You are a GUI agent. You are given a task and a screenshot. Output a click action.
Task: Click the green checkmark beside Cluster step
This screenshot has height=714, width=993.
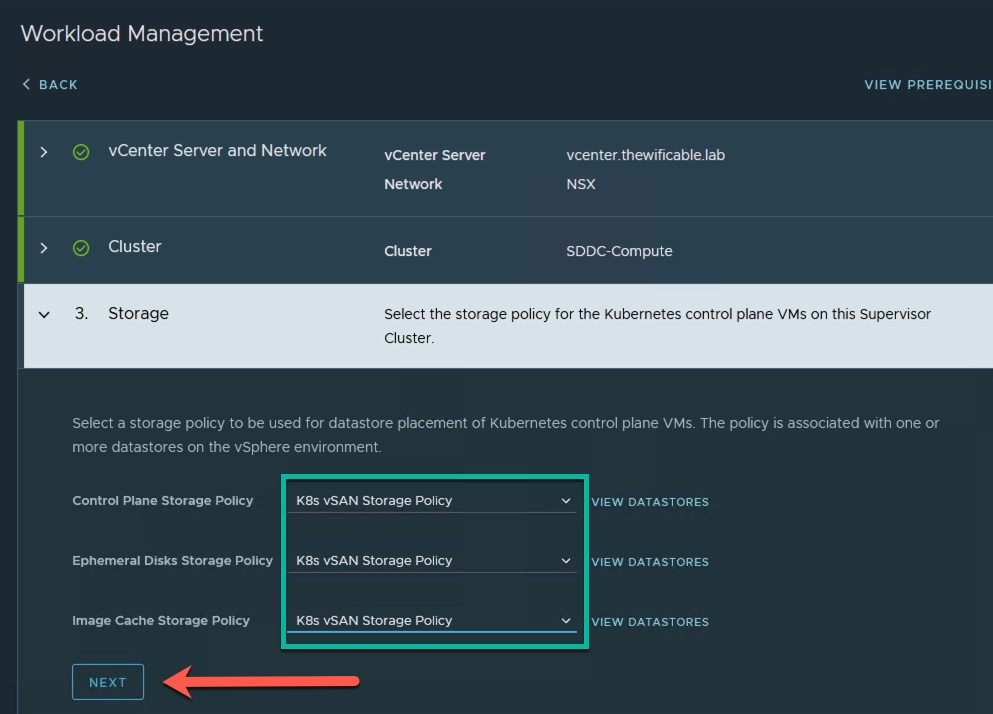tap(81, 248)
